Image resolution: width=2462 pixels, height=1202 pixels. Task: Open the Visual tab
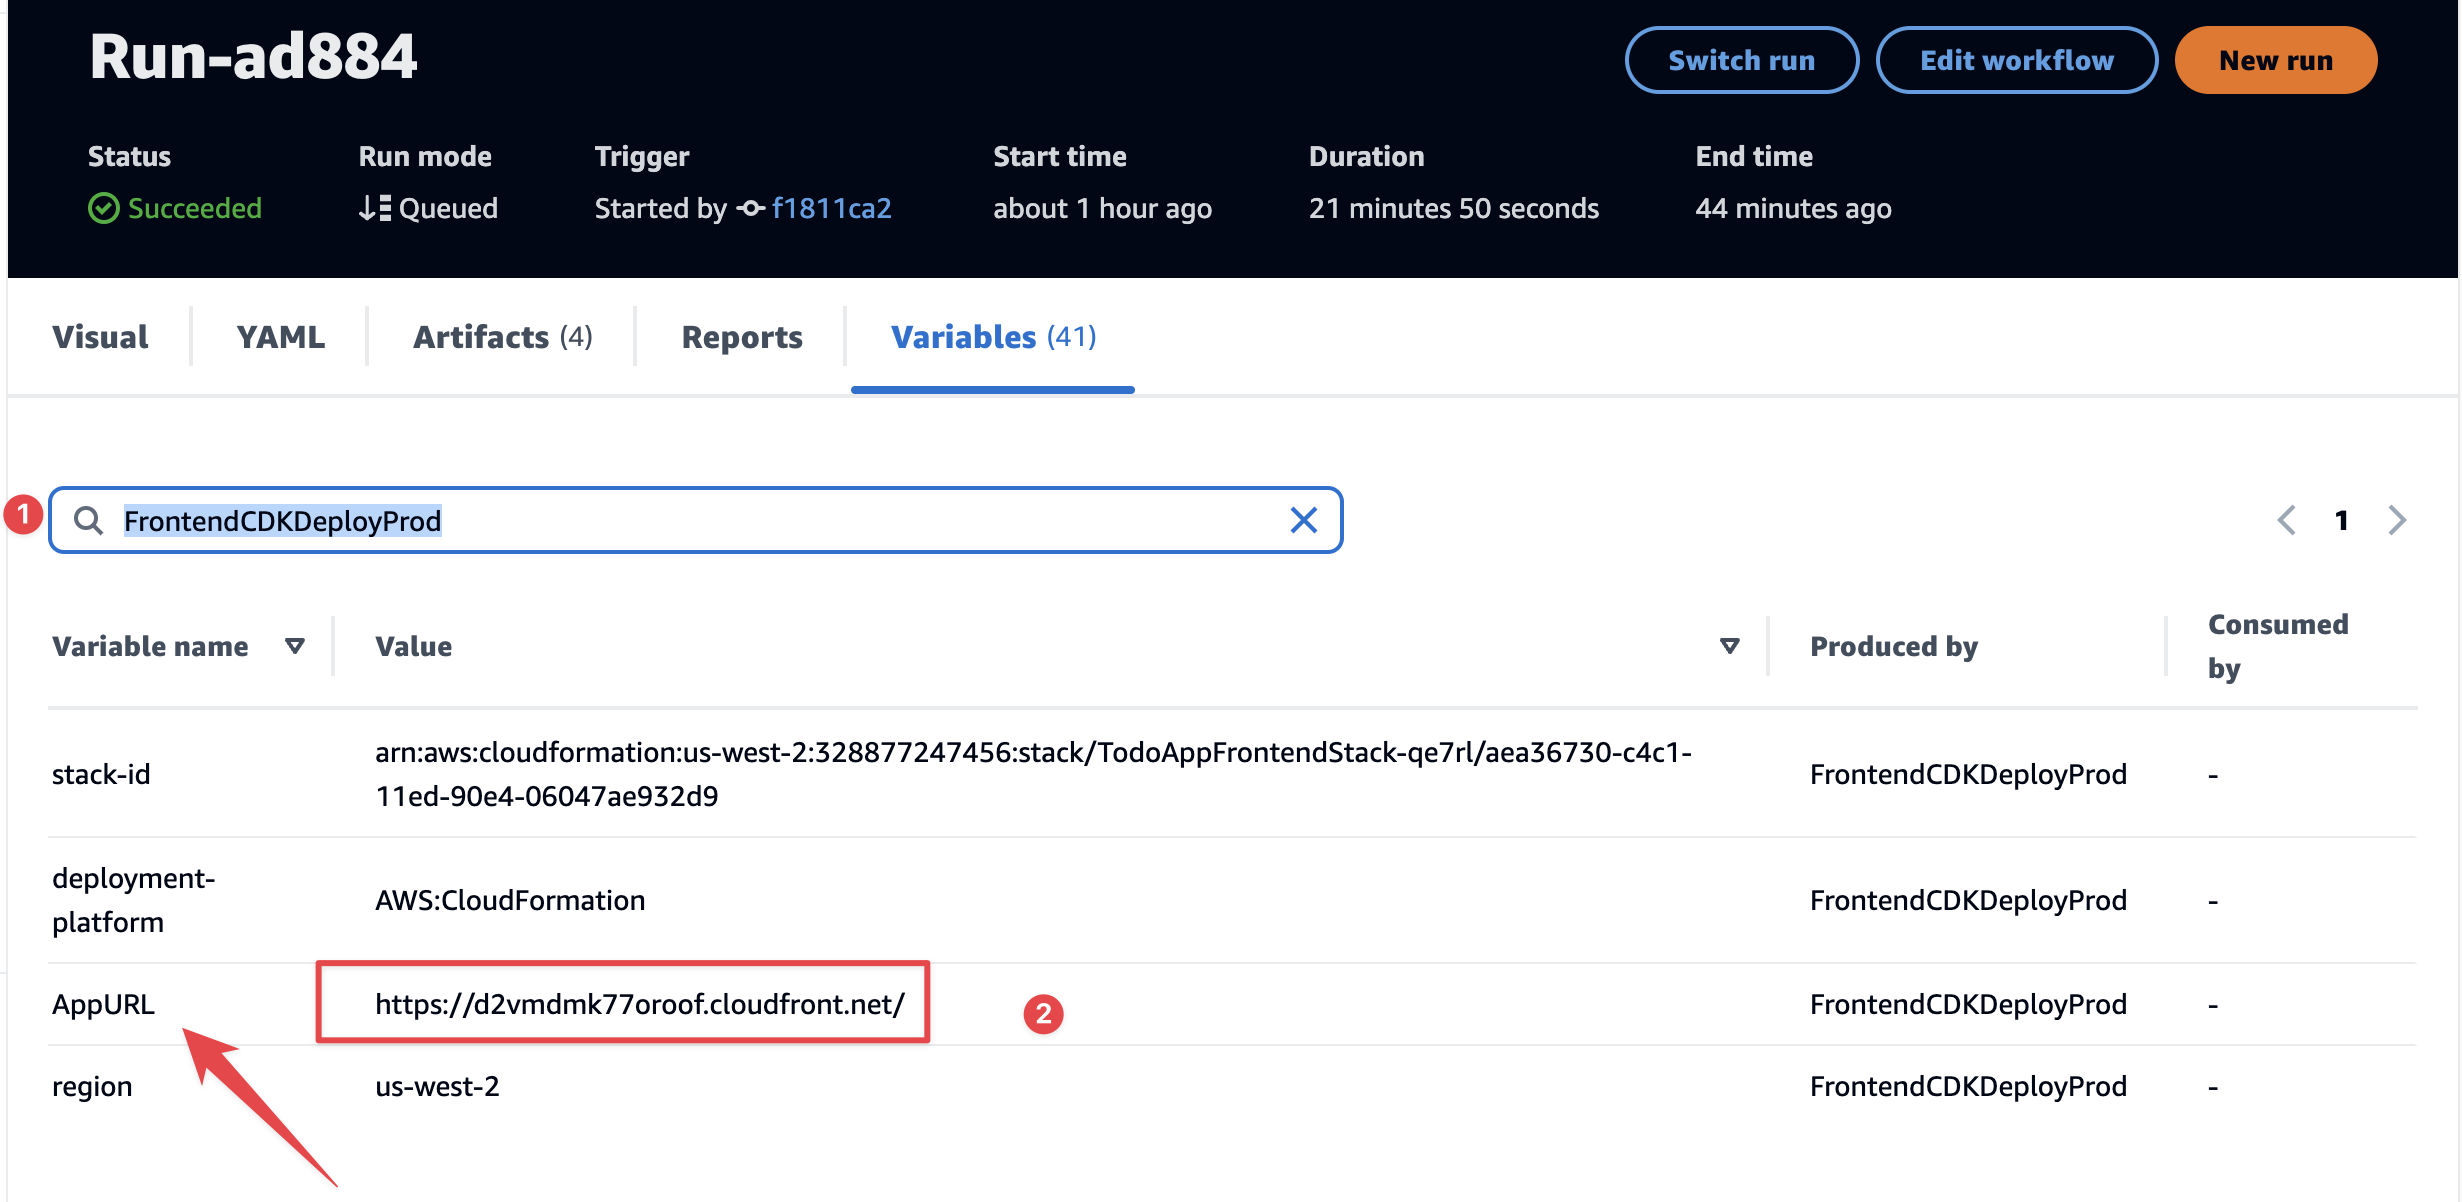click(x=100, y=337)
